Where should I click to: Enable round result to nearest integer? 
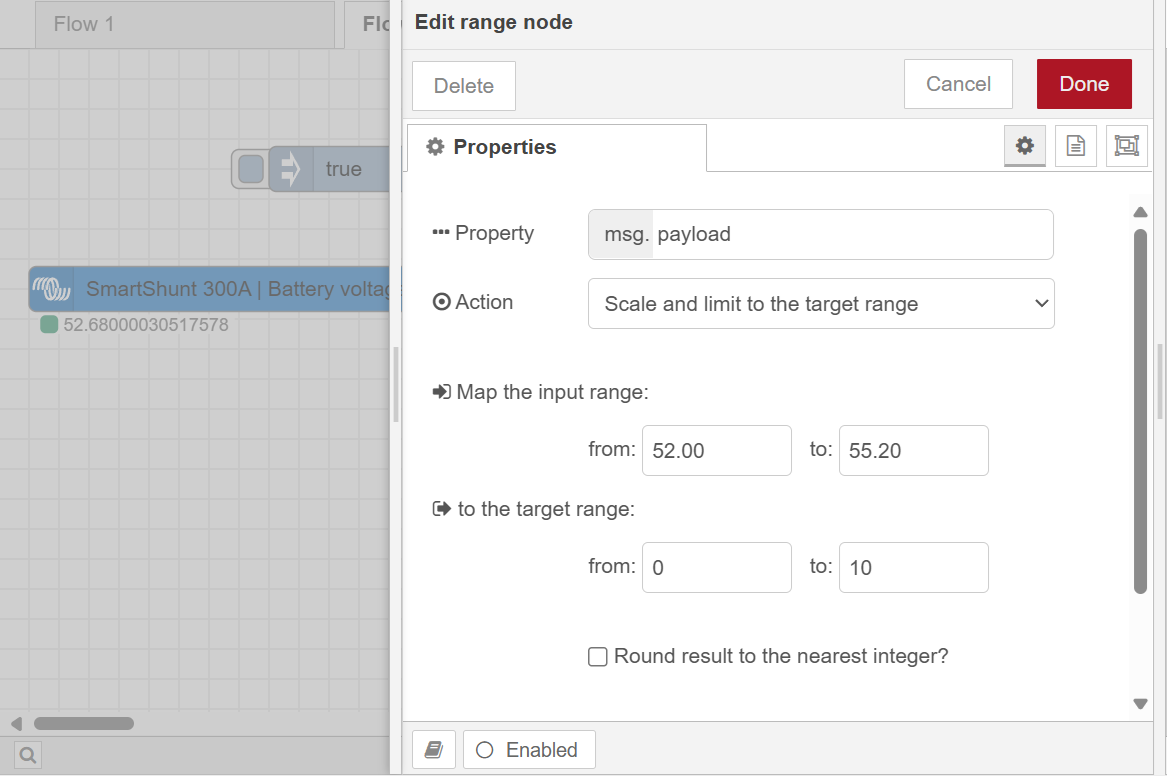pyautogui.click(x=598, y=657)
